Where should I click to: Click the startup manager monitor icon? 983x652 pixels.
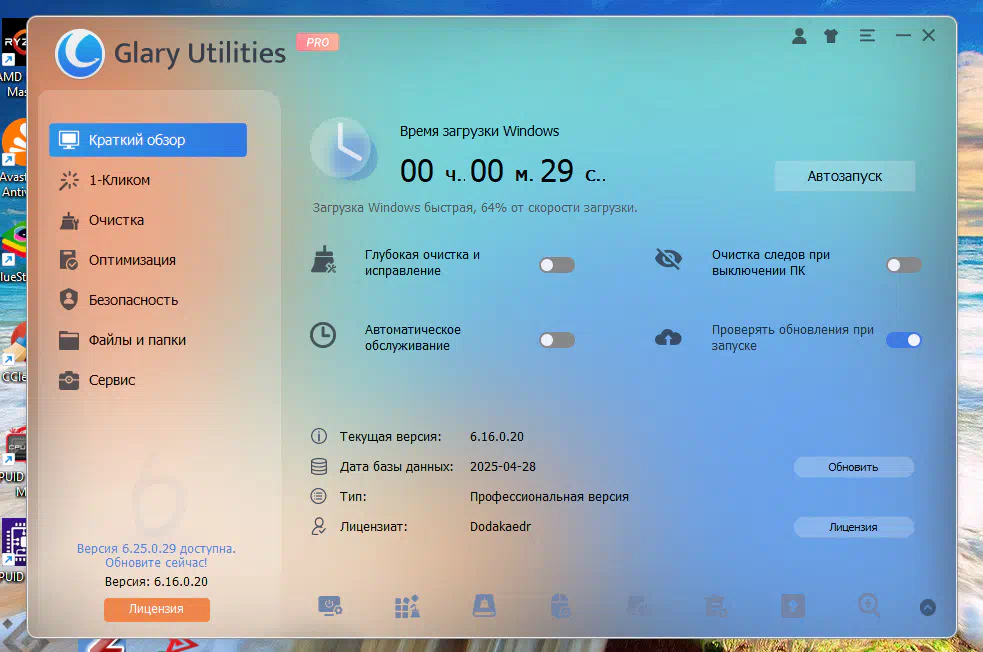[x=330, y=606]
